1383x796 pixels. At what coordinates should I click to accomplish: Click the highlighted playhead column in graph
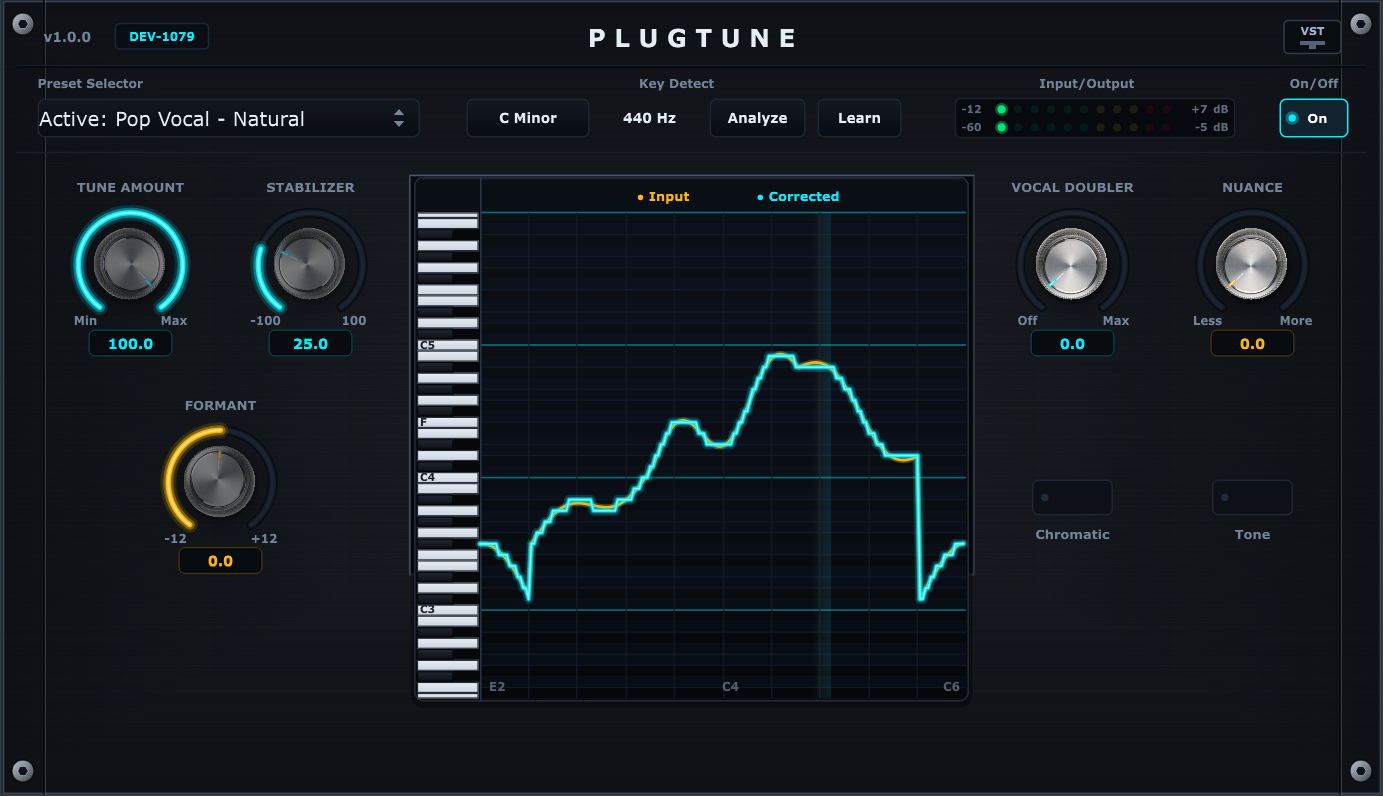[825, 455]
